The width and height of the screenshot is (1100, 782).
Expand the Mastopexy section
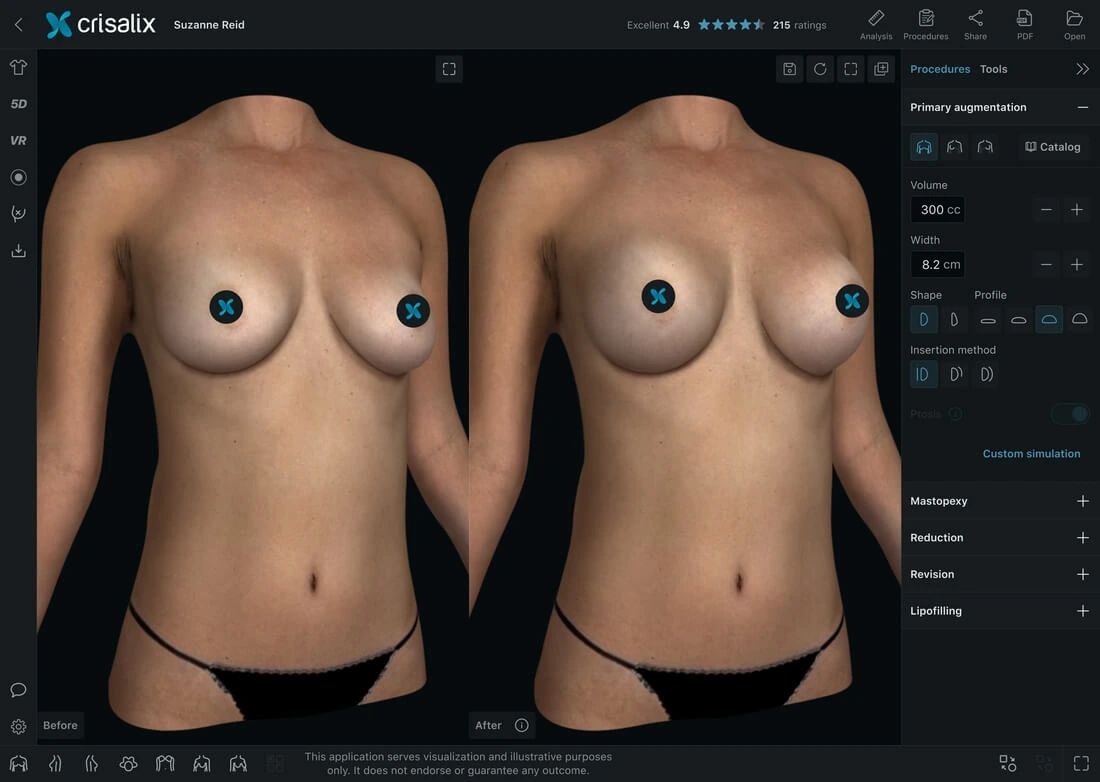click(1082, 500)
